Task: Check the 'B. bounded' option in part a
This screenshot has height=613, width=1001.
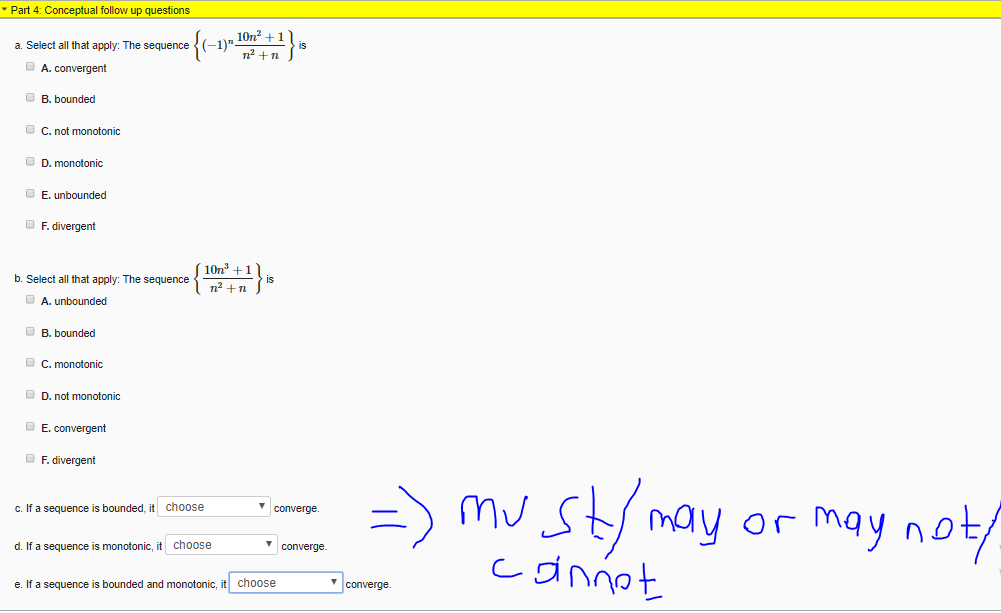Action: click(x=30, y=97)
